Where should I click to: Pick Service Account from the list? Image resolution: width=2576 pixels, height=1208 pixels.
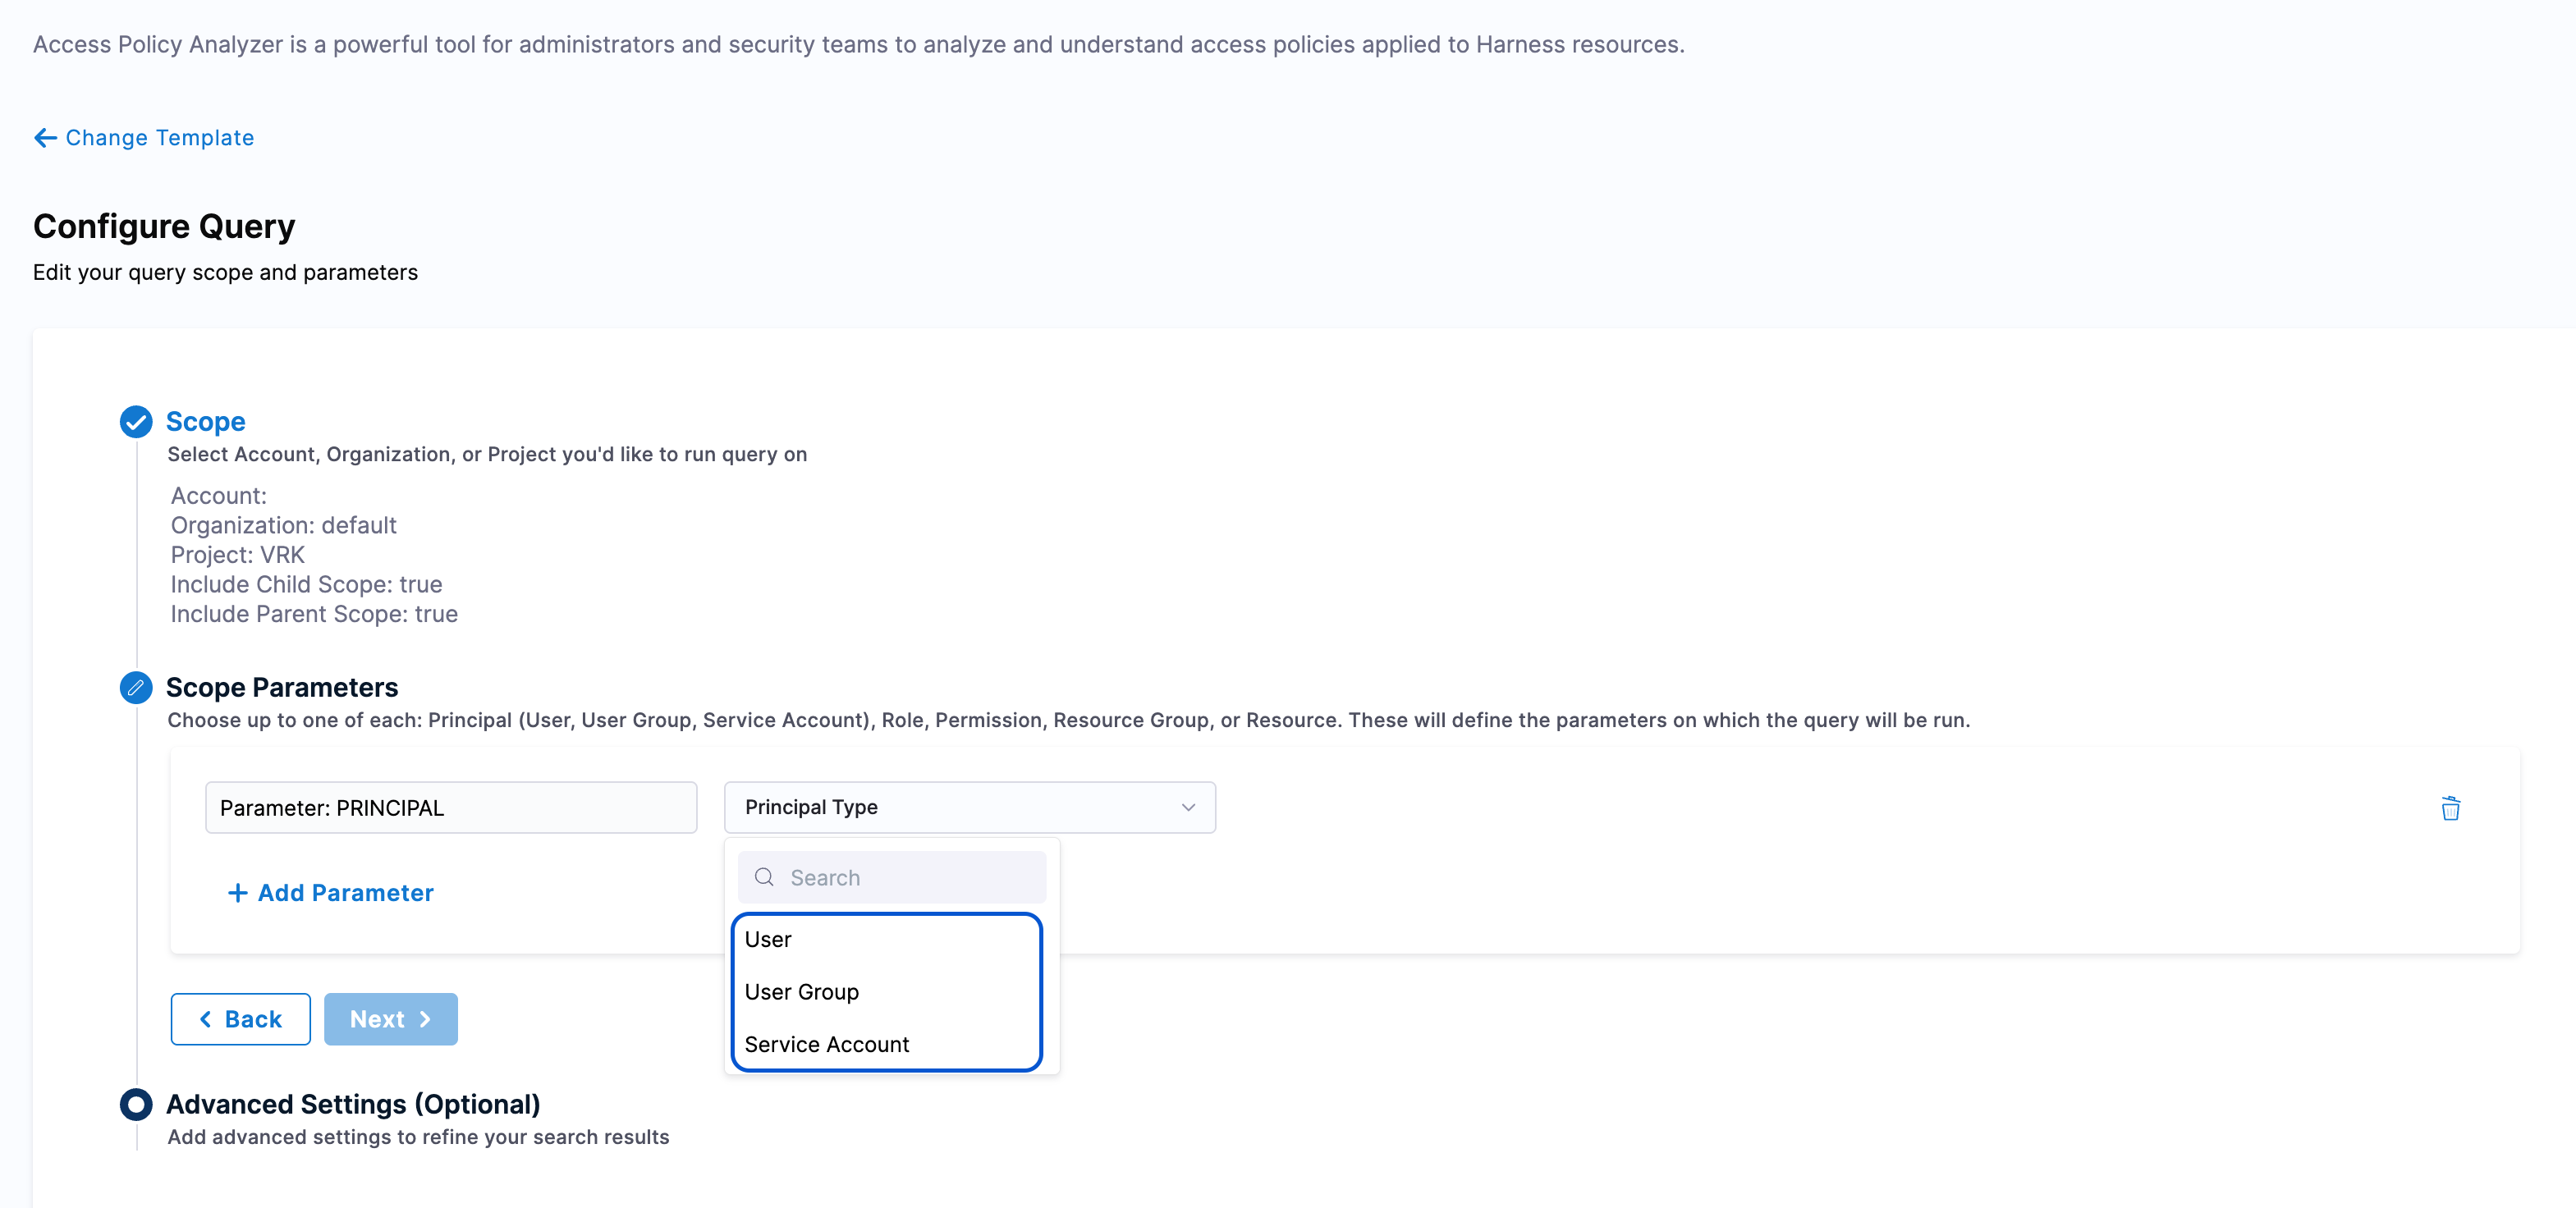pyautogui.click(x=827, y=1044)
